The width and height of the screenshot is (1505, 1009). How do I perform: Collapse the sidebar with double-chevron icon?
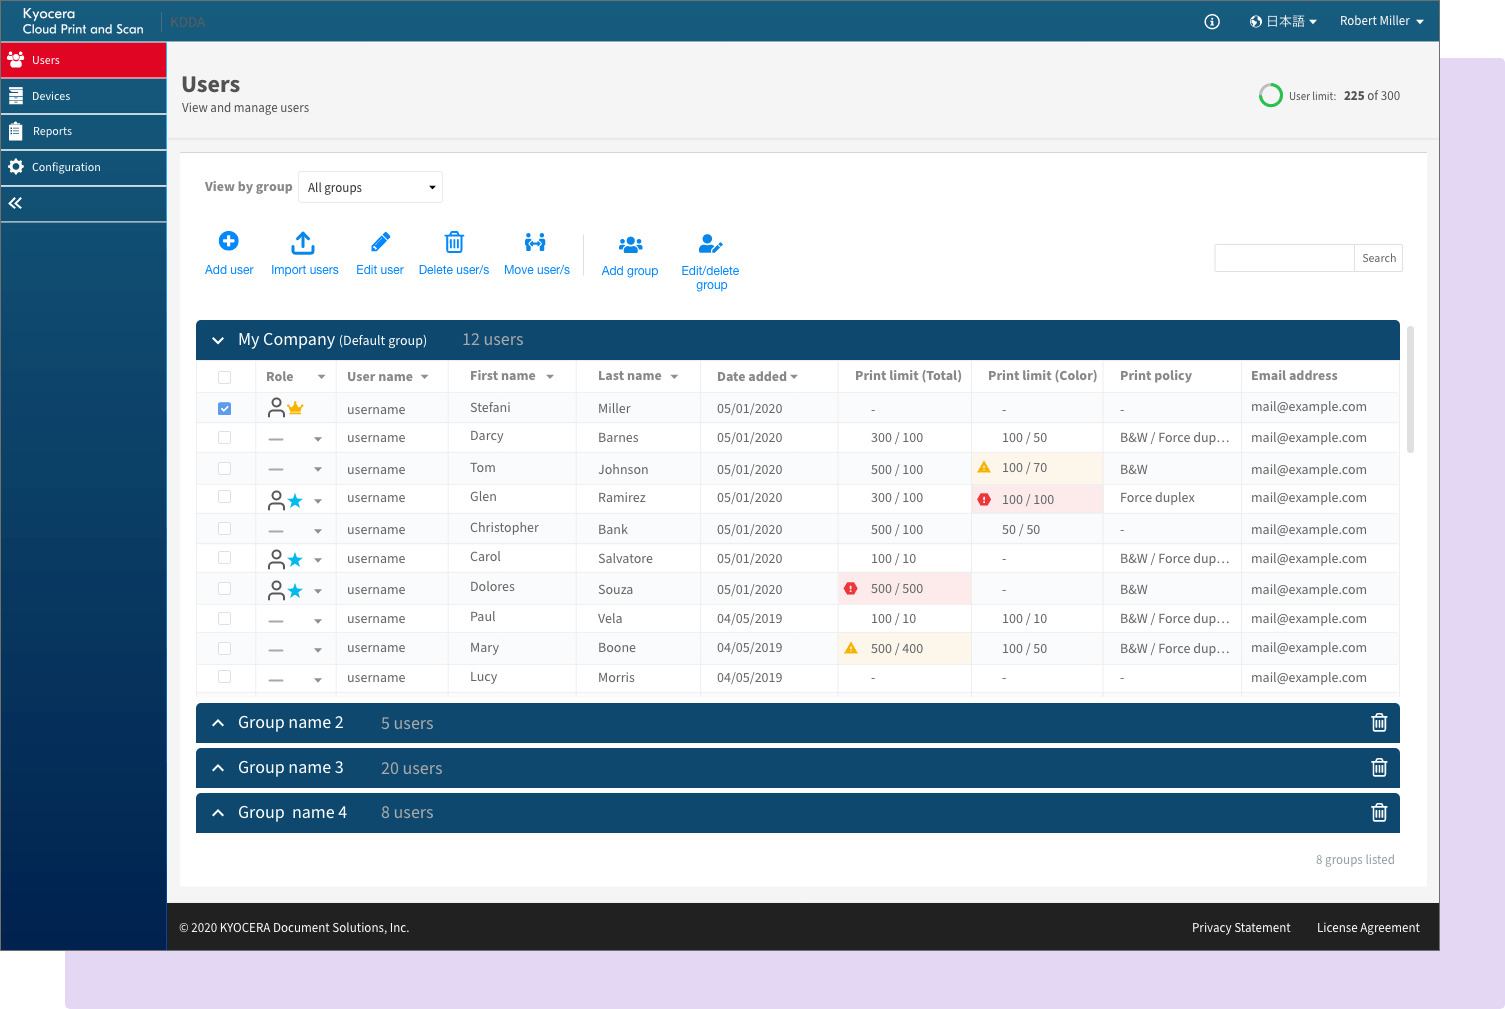(x=15, y=203)
